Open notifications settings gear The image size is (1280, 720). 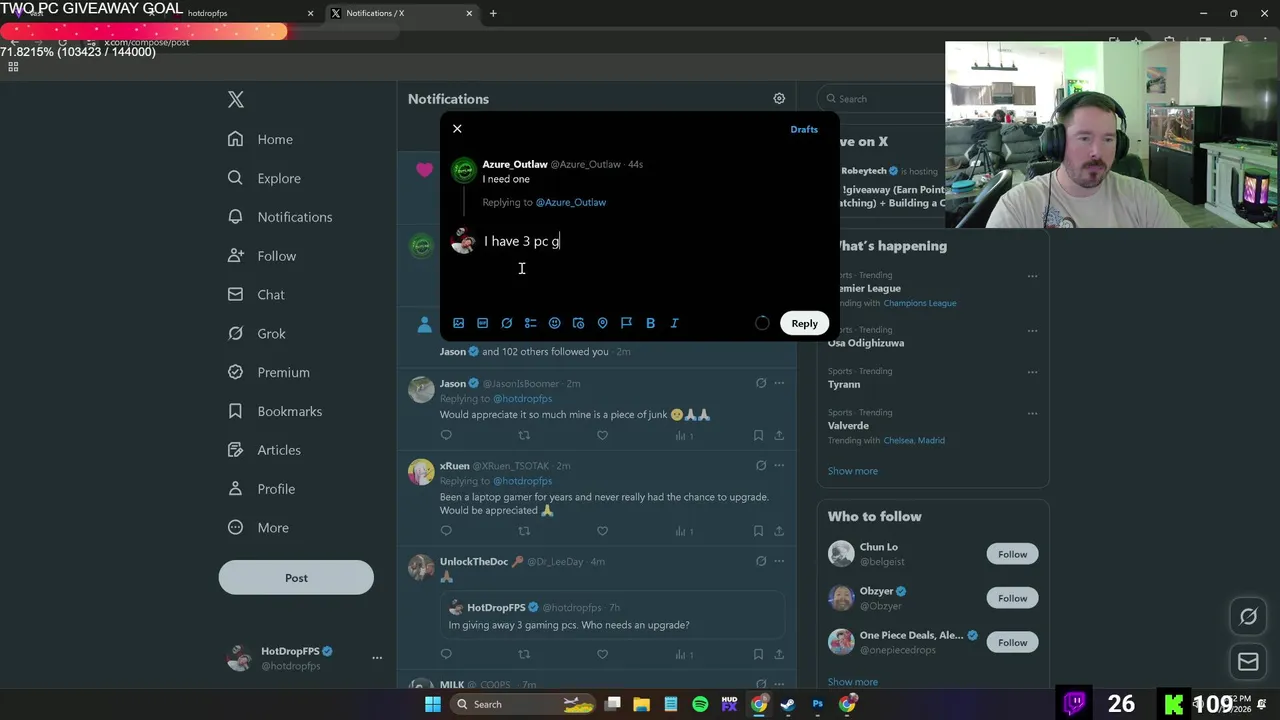[779, 99]
